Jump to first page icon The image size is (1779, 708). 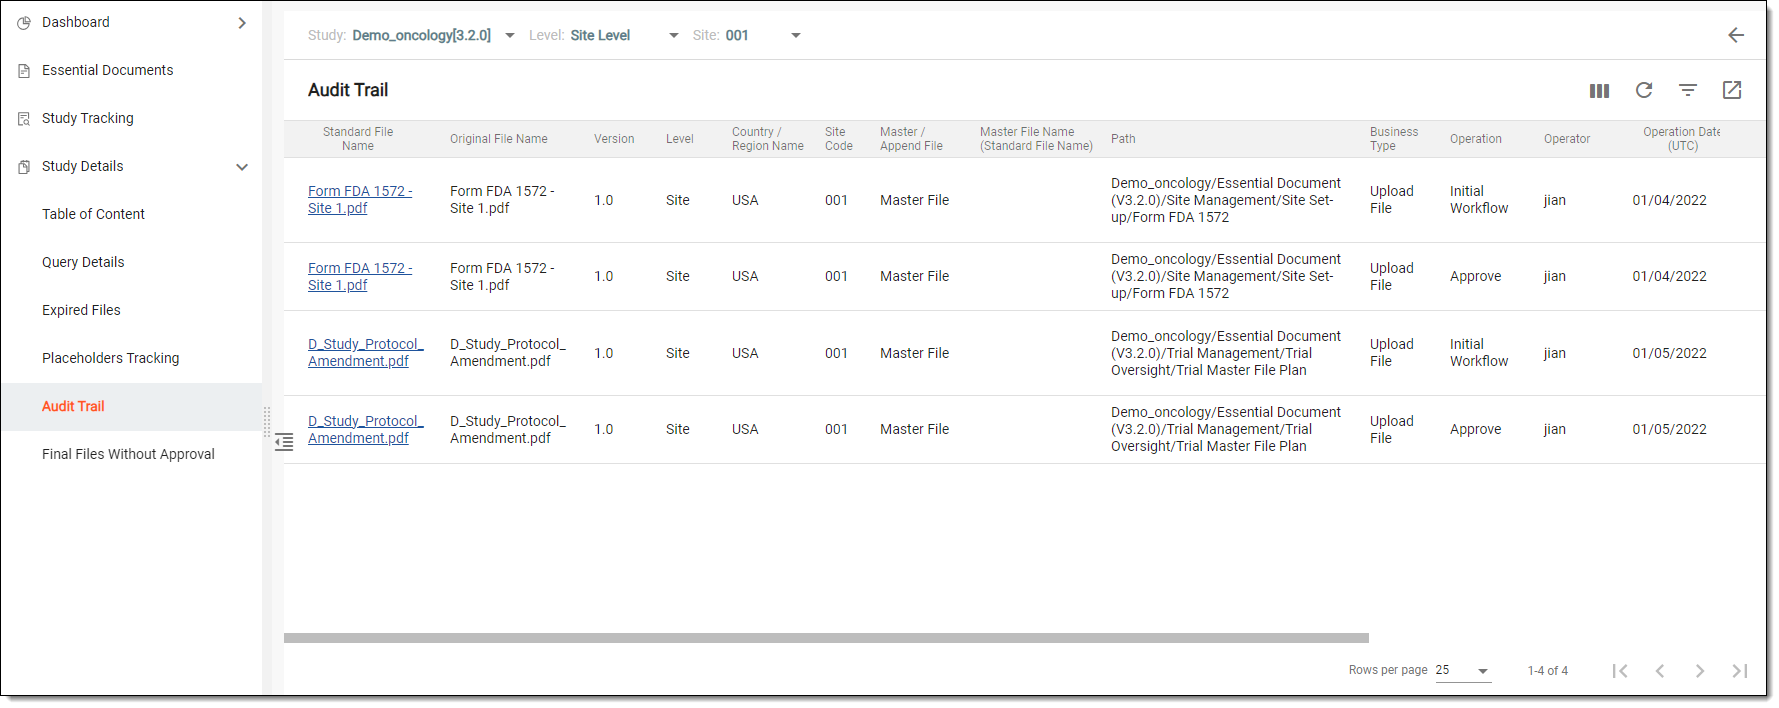(1620, 671)
